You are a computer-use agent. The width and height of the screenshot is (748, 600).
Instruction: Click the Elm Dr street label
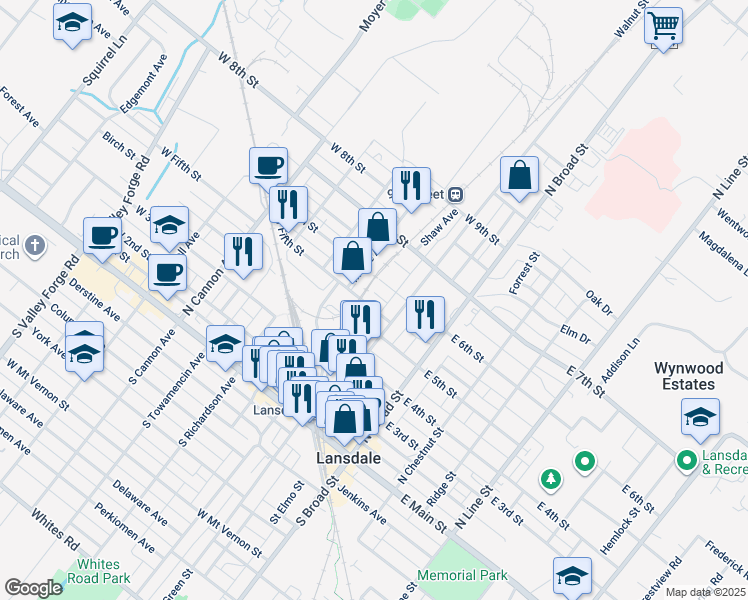point(575,334)
